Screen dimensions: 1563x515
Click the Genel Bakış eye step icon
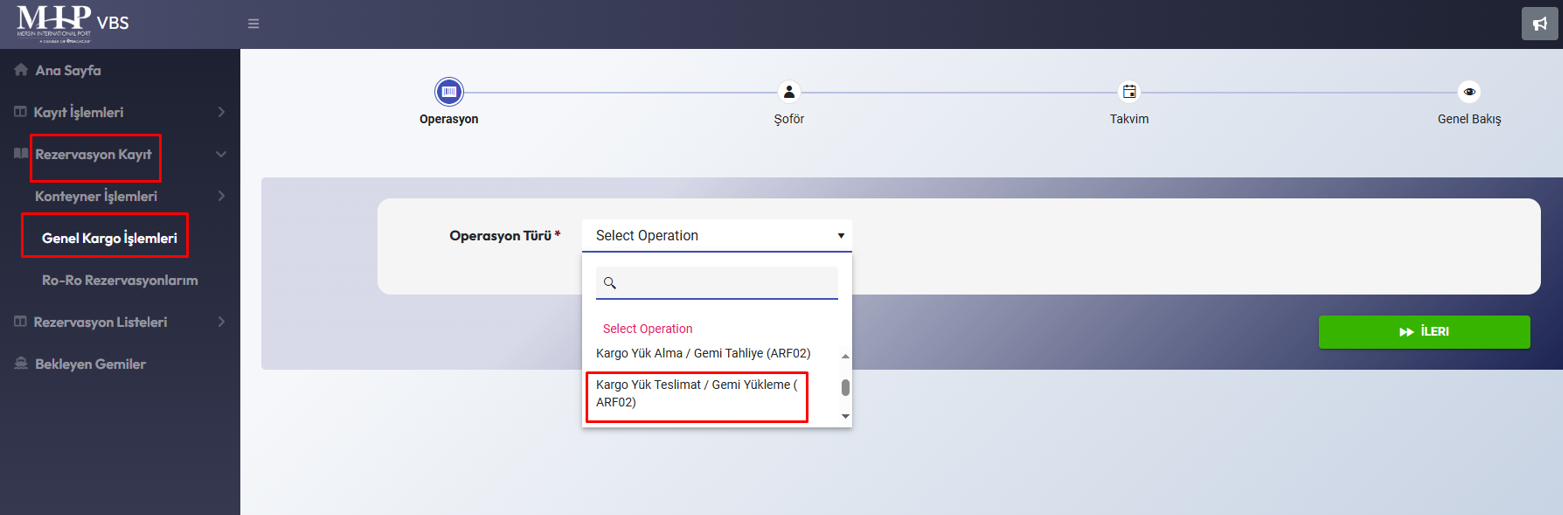click(1469, 92)
